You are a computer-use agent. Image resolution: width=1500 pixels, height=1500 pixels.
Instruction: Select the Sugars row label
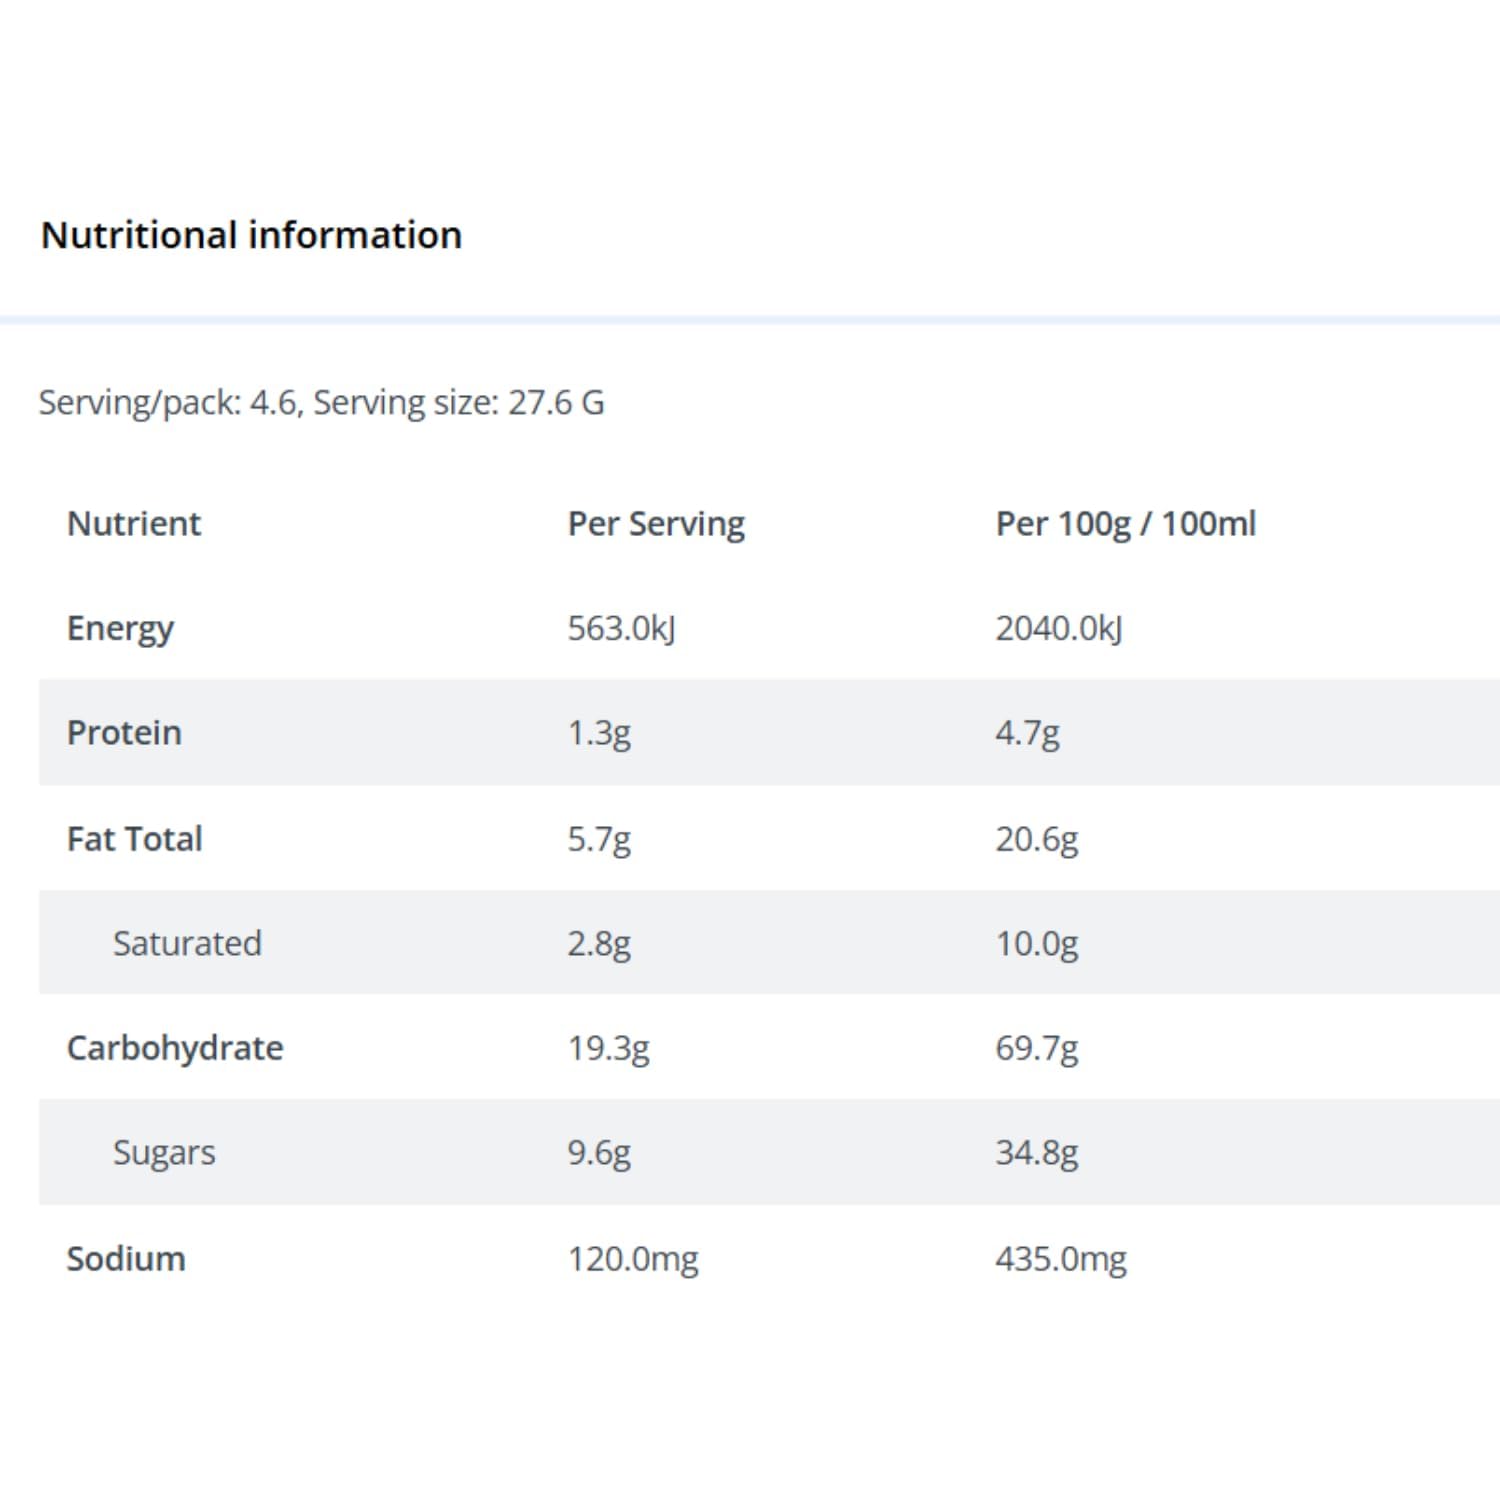pos(164,1152)
